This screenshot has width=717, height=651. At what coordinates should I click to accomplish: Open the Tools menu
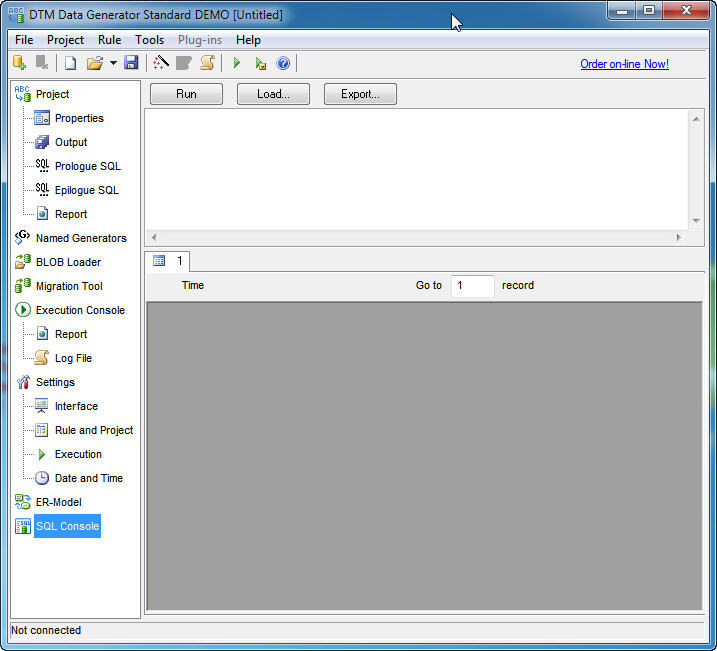pyautogui.click(x=150, y=40)
